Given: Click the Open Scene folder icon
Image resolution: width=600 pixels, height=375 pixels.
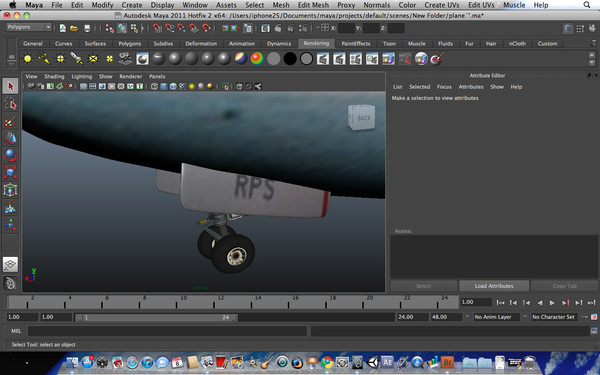Looking at the screenshot, I should click(74, 28).
